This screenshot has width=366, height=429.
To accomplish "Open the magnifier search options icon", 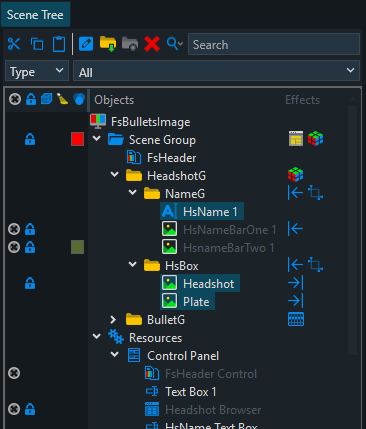I will coord(175,44).
